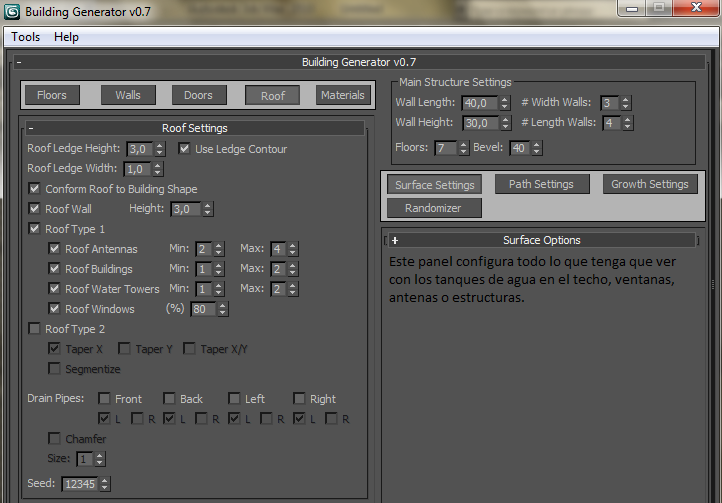Image resolution: width=722 pixels, height=503 pixels.
Task: Switch to the Materials settings tab
Action: pyautogui.click(x=342, y=95)
